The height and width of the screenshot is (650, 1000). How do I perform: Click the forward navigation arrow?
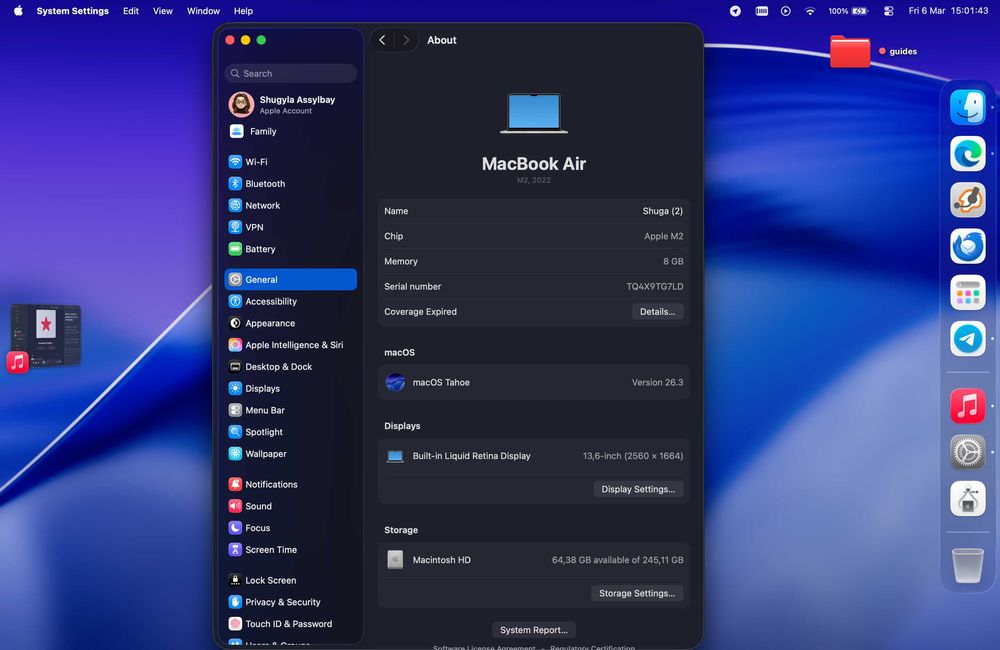pyautogui.click(x=406, y=40)
